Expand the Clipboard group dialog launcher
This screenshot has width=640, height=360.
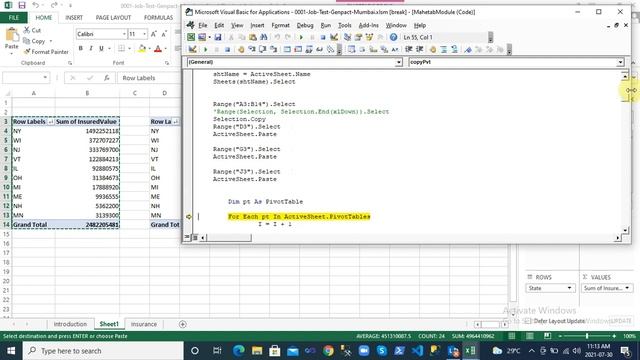pos(70,63)
